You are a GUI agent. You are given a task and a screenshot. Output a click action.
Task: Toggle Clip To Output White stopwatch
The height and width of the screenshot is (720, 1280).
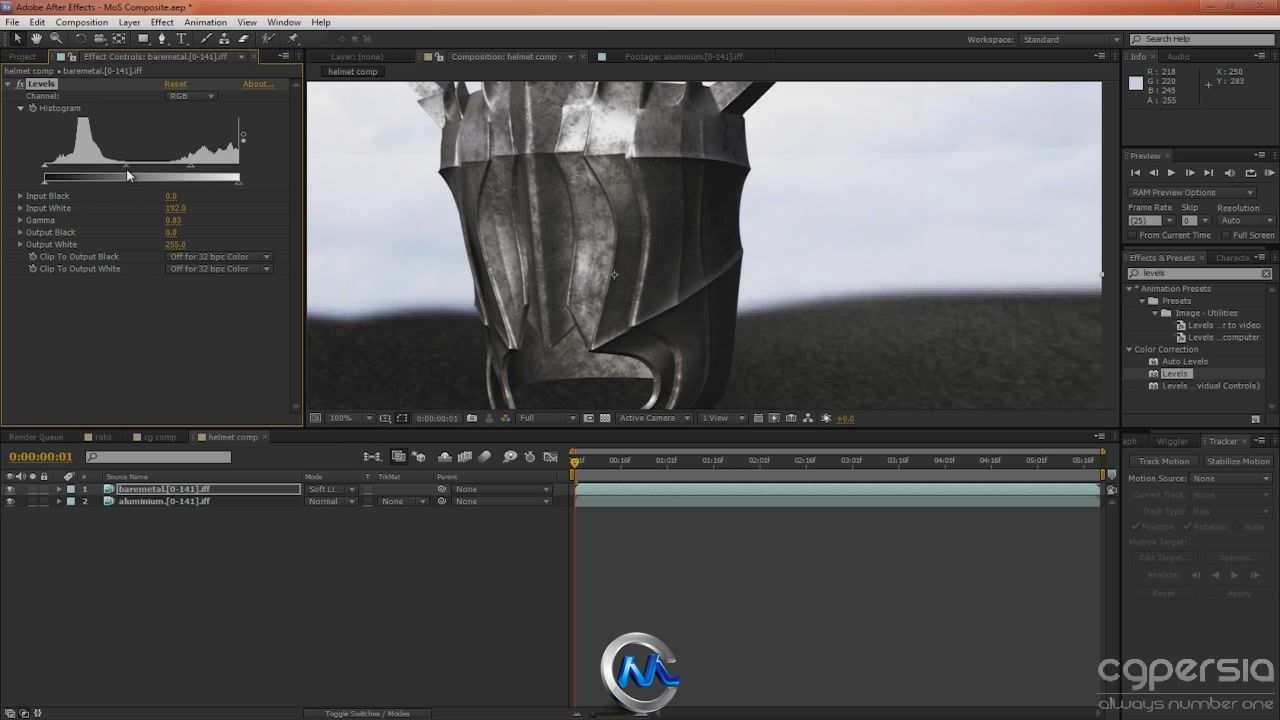point(32,269)
